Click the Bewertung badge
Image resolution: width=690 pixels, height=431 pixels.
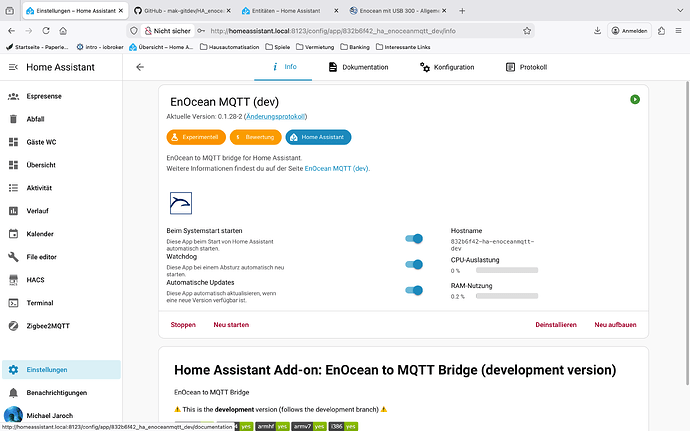coord(255,137)
